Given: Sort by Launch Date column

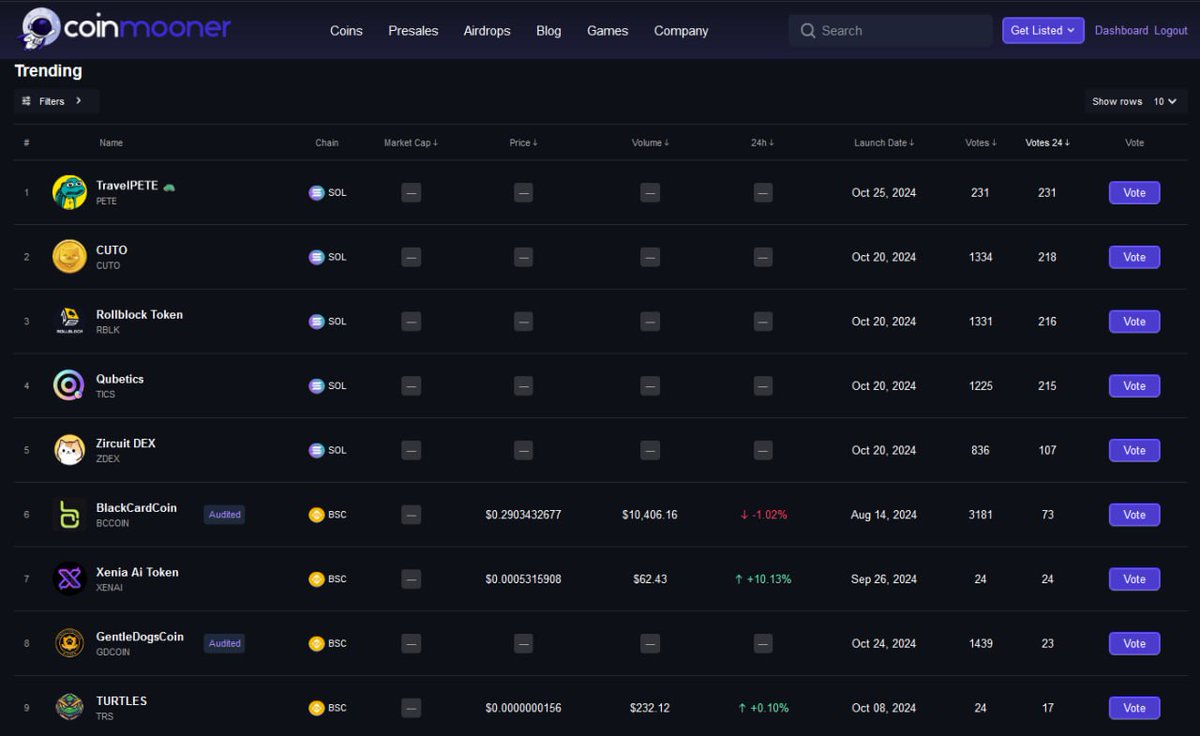Looking at the screenshot, I should 884,143.
